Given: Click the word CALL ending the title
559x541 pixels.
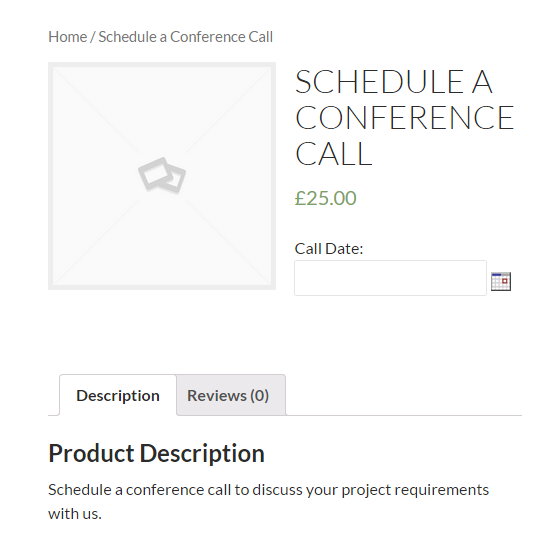Looking at the screenshot, I should pos(334,154).
